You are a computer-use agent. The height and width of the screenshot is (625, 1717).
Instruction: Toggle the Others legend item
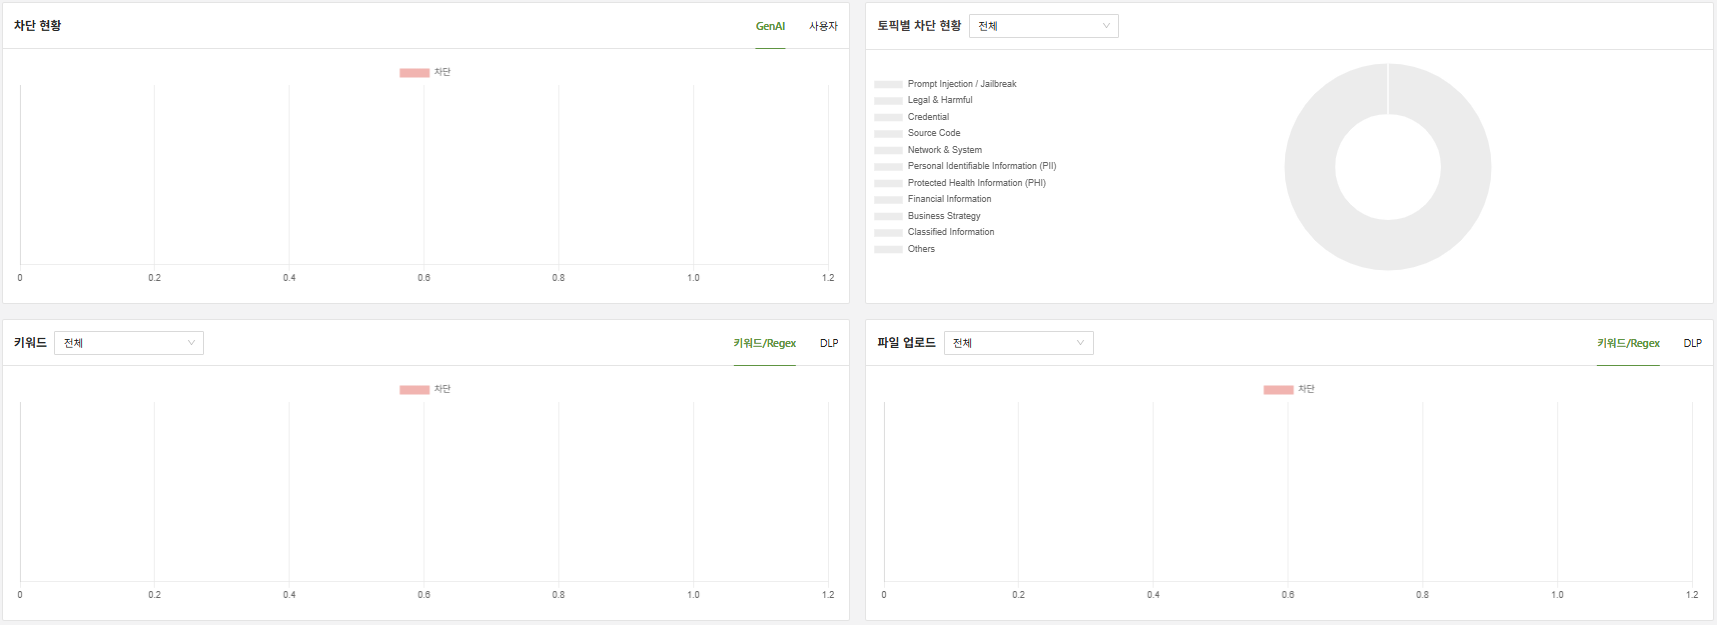pos(921,249)
